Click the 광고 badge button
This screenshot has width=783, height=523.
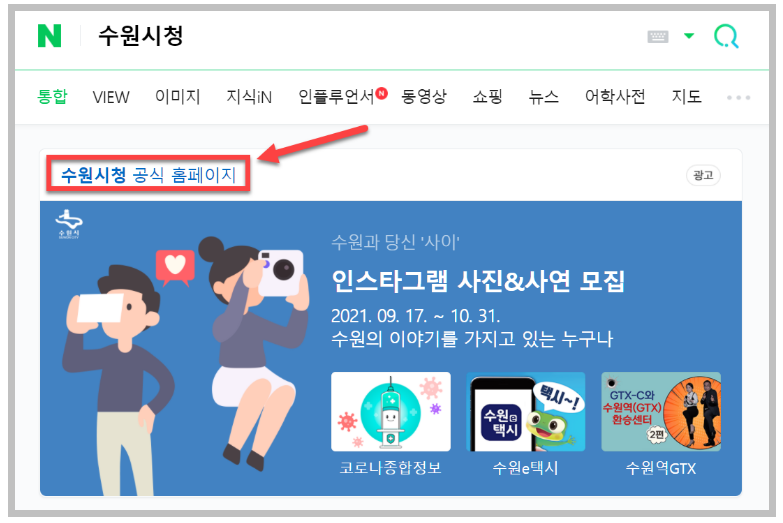click(703, 175)
